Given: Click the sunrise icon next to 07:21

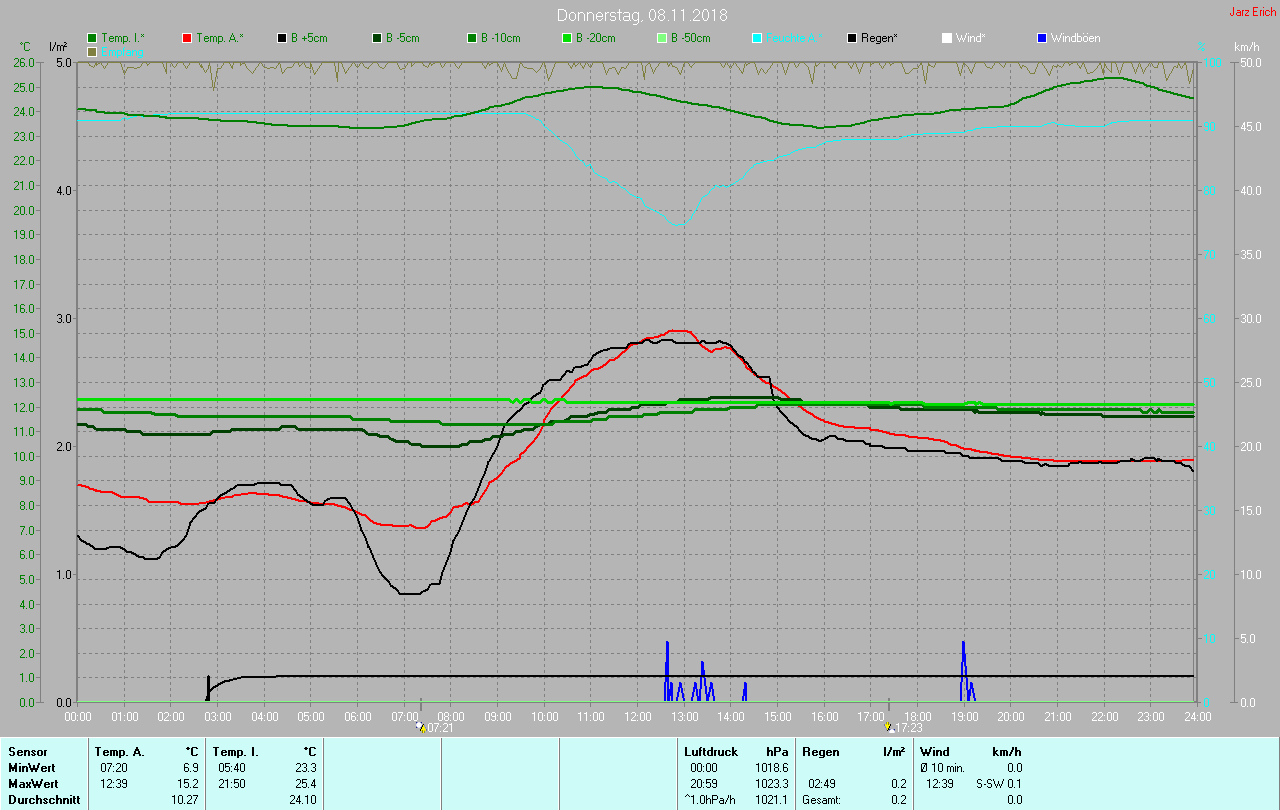Looking at the screenshot, I should (x=421, y=727).
